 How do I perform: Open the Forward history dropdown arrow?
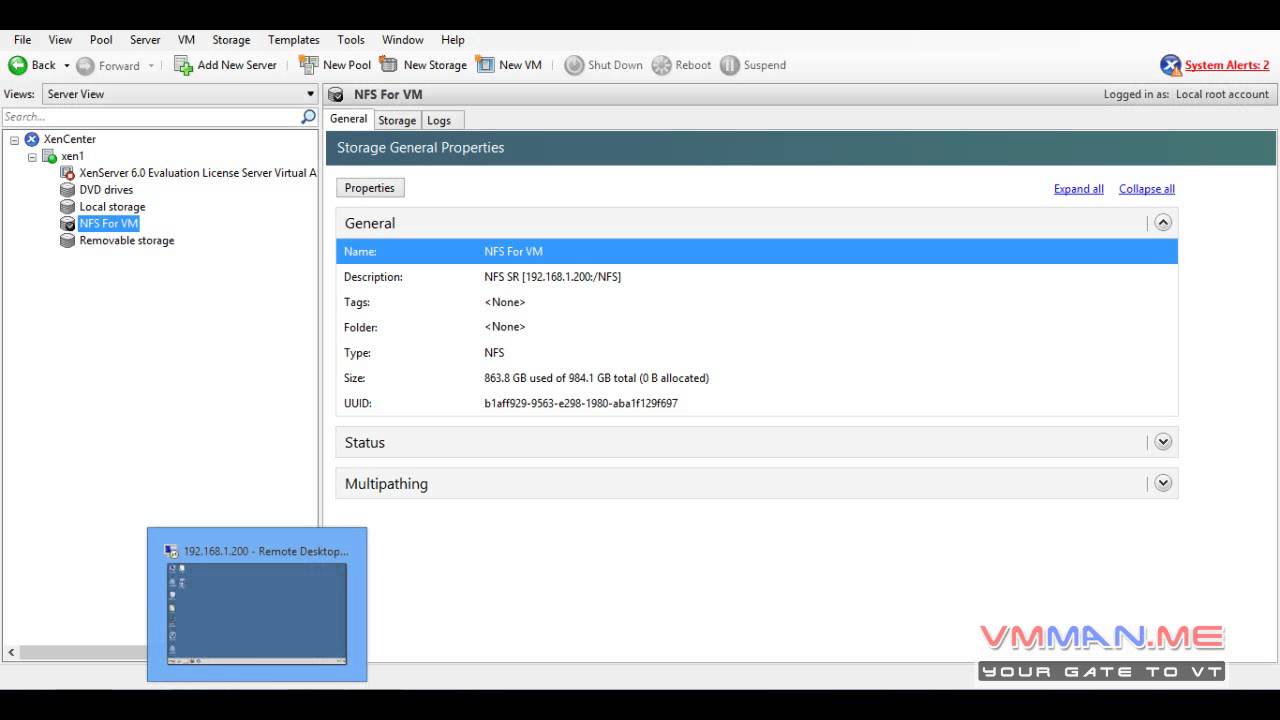(152, 66)
